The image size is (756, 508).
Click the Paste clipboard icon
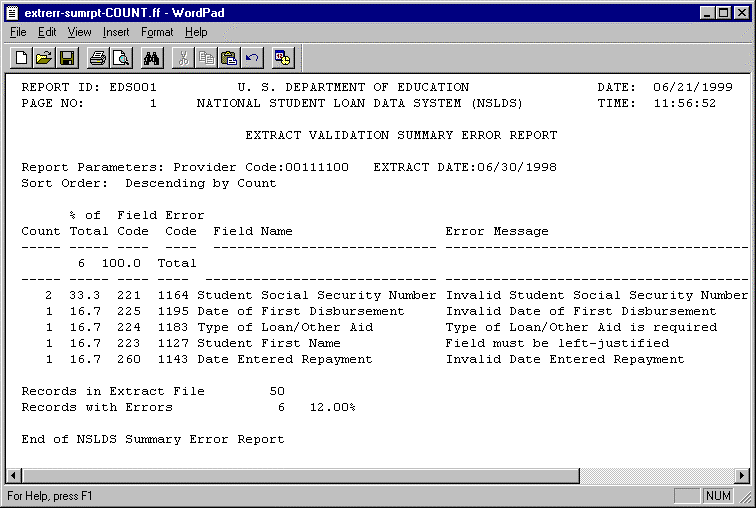pos(229,58)
